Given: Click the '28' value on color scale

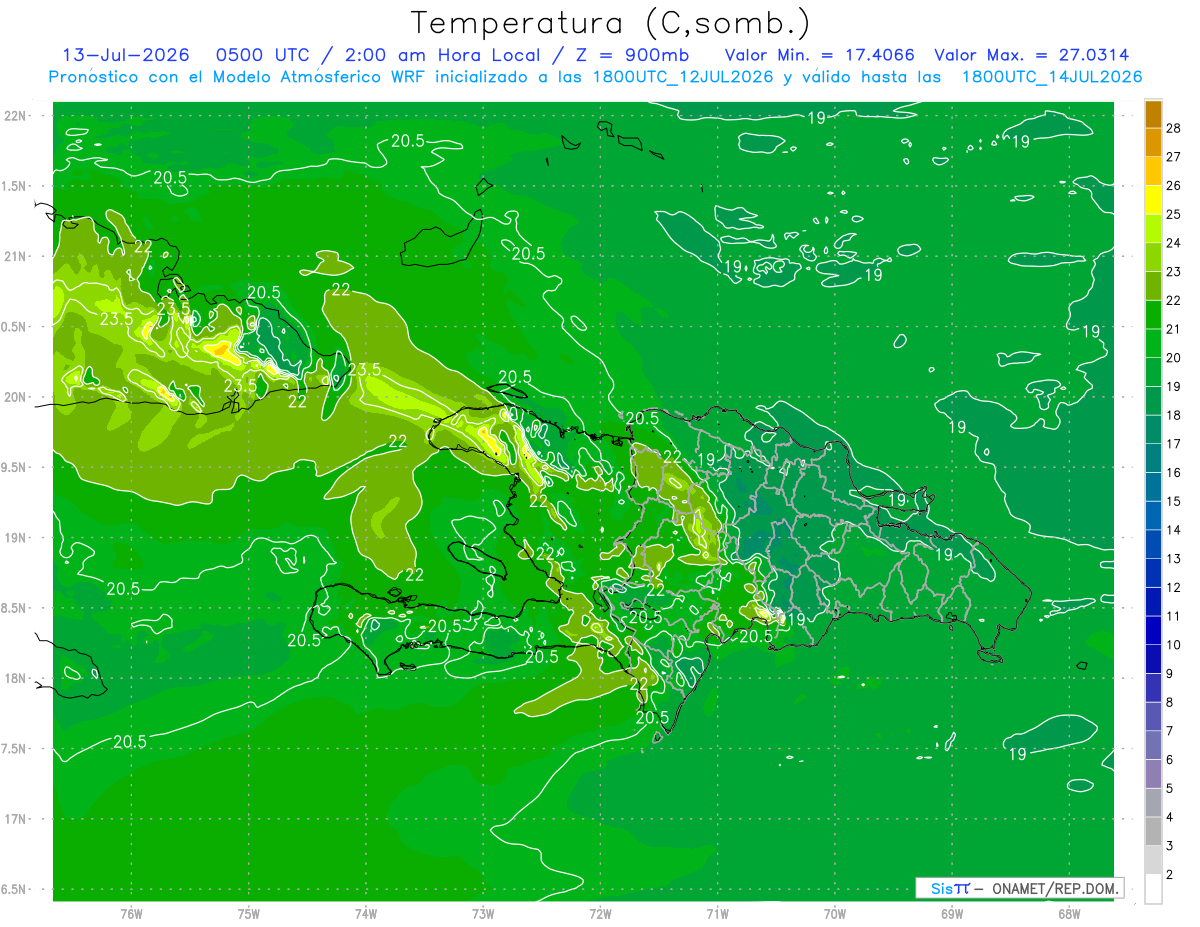Looking at the screenshot, I should pos(1174,128).
